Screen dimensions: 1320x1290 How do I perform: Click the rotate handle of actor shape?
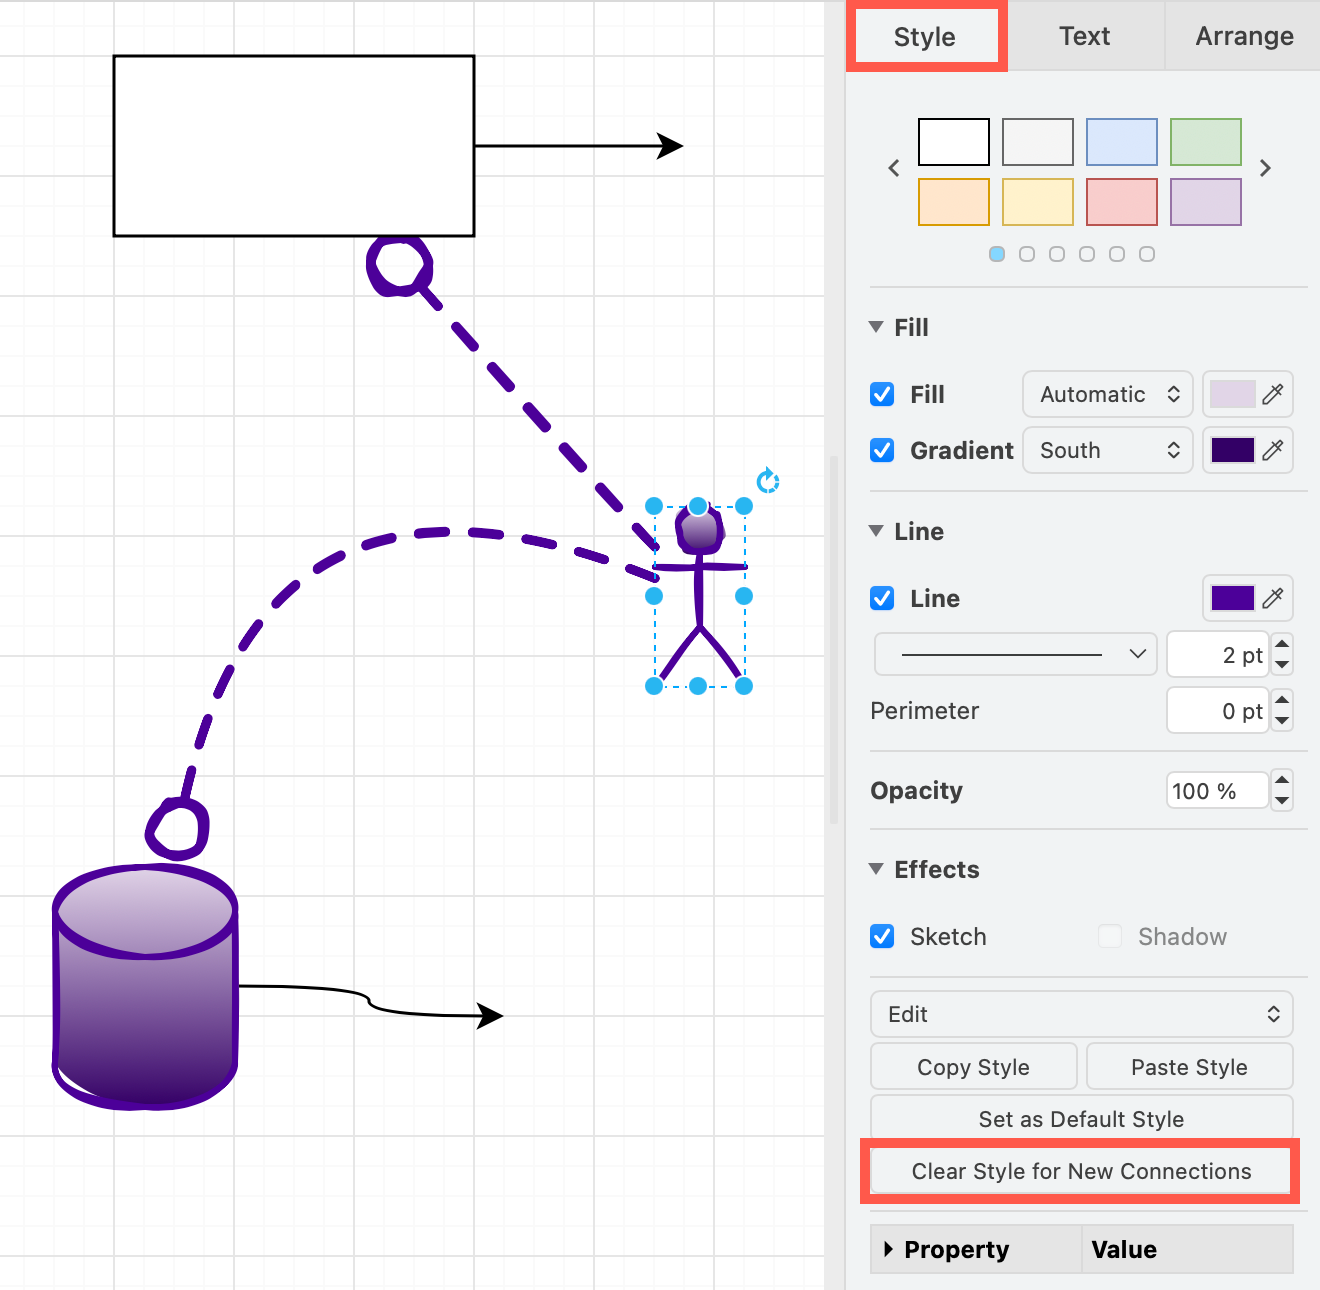767,481
